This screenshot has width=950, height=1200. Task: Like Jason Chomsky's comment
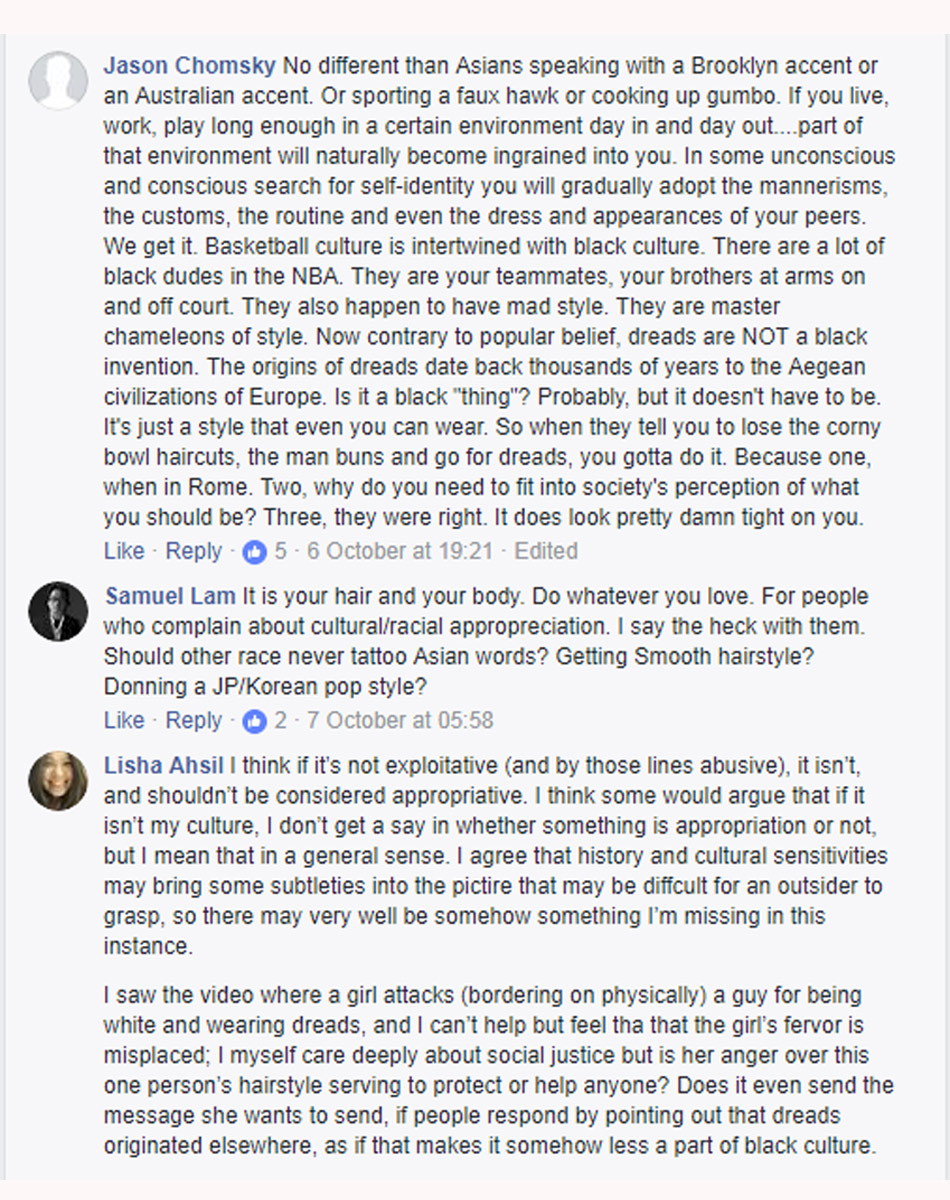[124, 551]
